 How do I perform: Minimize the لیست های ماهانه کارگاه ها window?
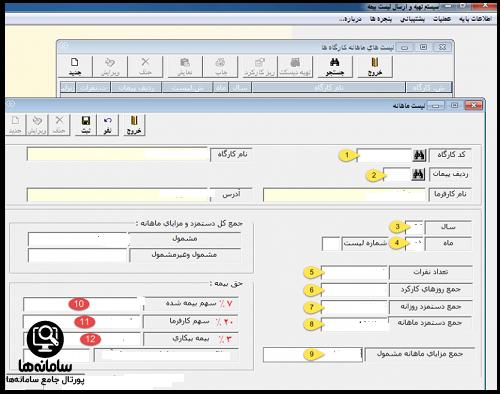(404, 48)
